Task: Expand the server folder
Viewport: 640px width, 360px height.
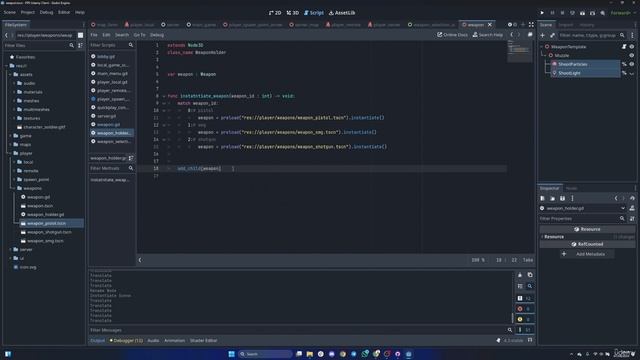Action: pyautogui.click(x=11, y=249)
